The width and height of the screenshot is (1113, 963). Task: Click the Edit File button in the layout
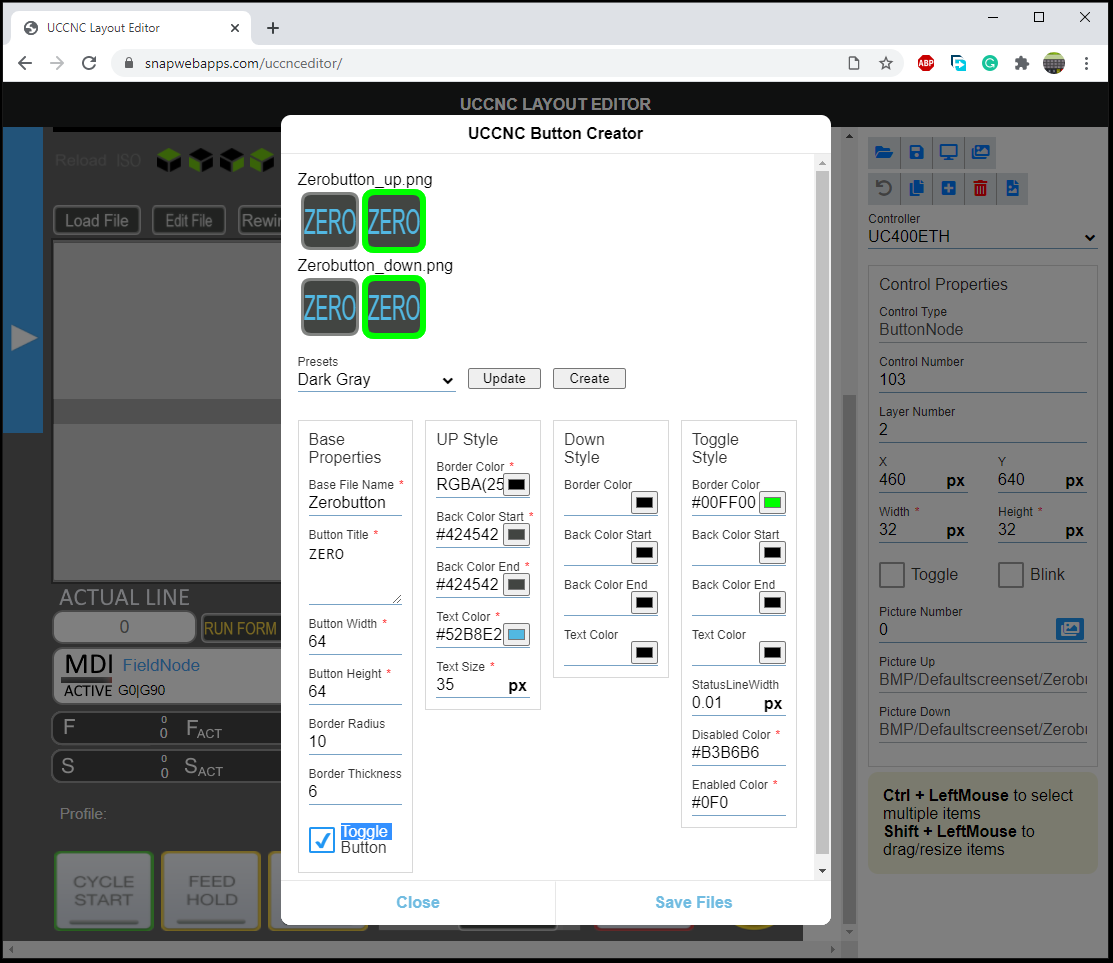[189, 221]
